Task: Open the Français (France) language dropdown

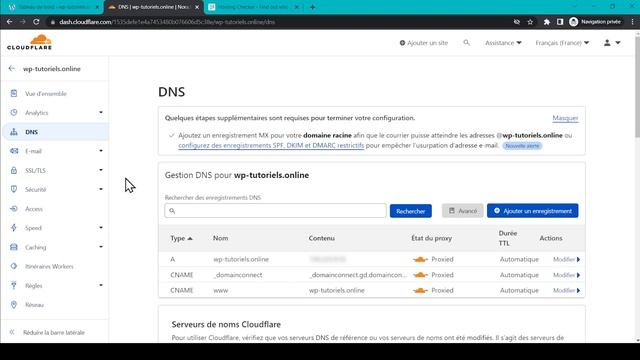Action: coord(562,42)
